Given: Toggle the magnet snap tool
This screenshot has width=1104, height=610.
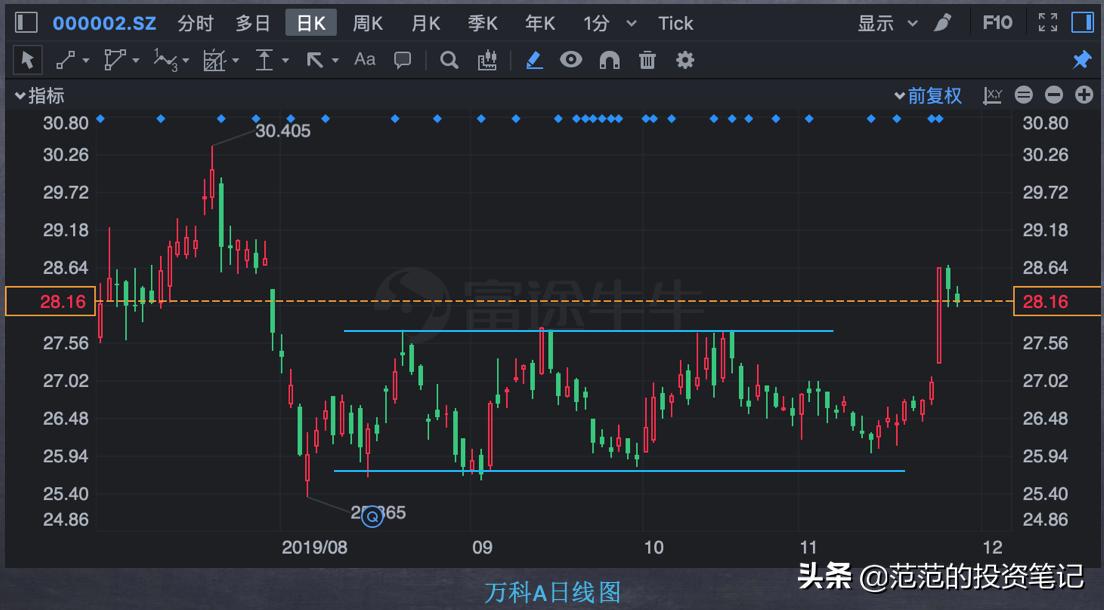Looking at the screenshot, I should [x=610, y=60].
